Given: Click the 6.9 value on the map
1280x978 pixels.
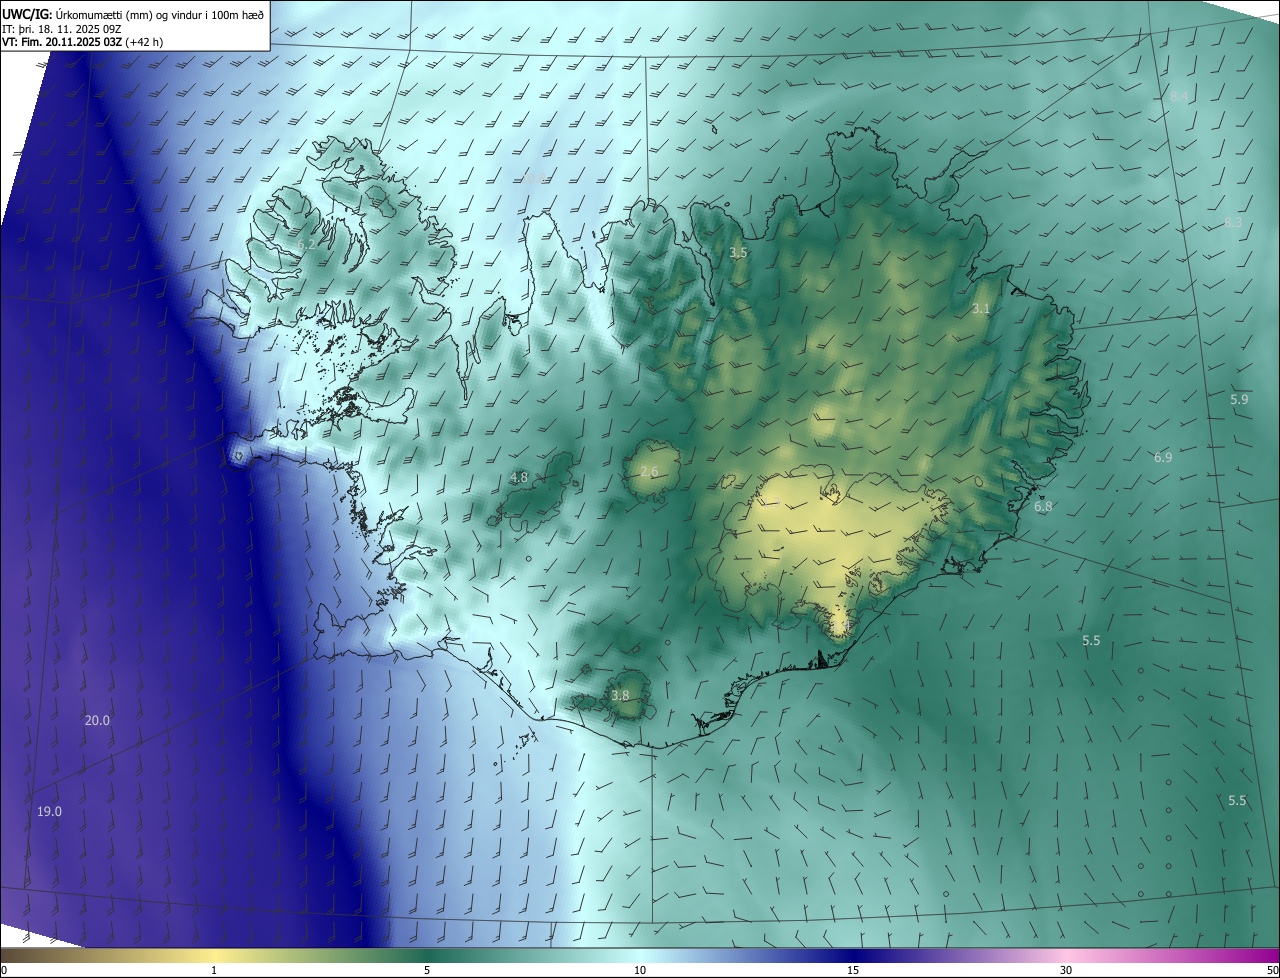Looking at the screenshot, I should point(1163,456).
